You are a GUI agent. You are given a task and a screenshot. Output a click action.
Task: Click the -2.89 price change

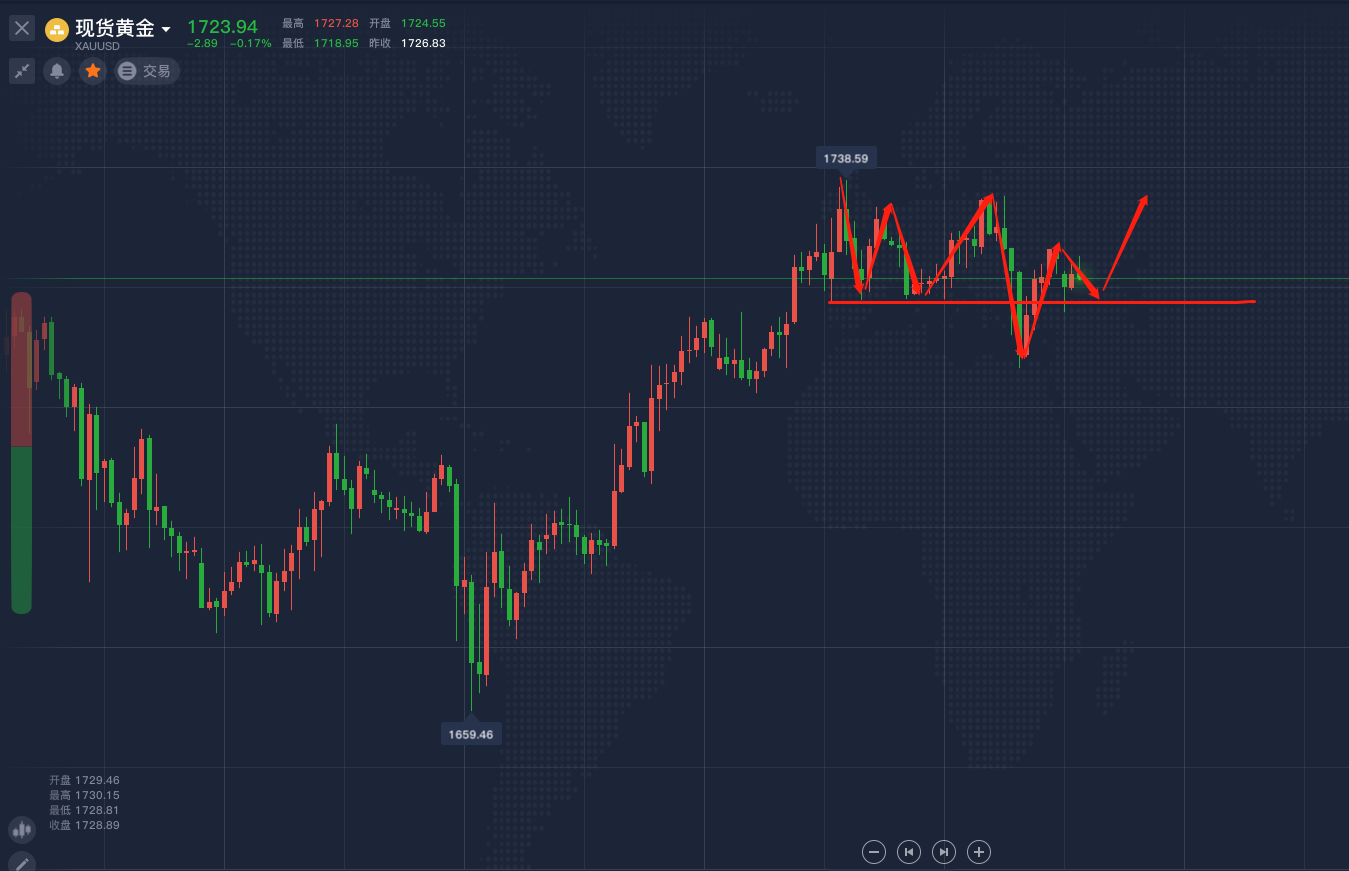coord(202,43)
